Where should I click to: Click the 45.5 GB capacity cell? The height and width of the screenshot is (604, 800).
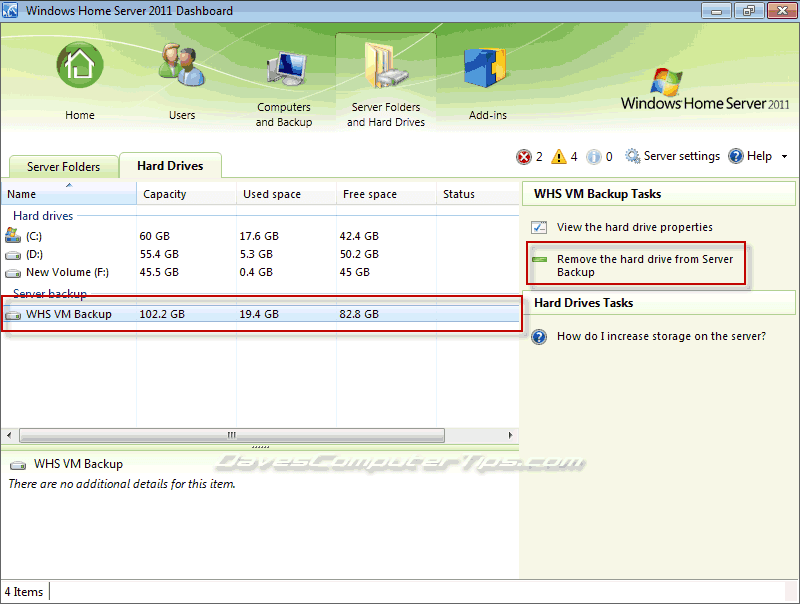click(x=159, y=272)
